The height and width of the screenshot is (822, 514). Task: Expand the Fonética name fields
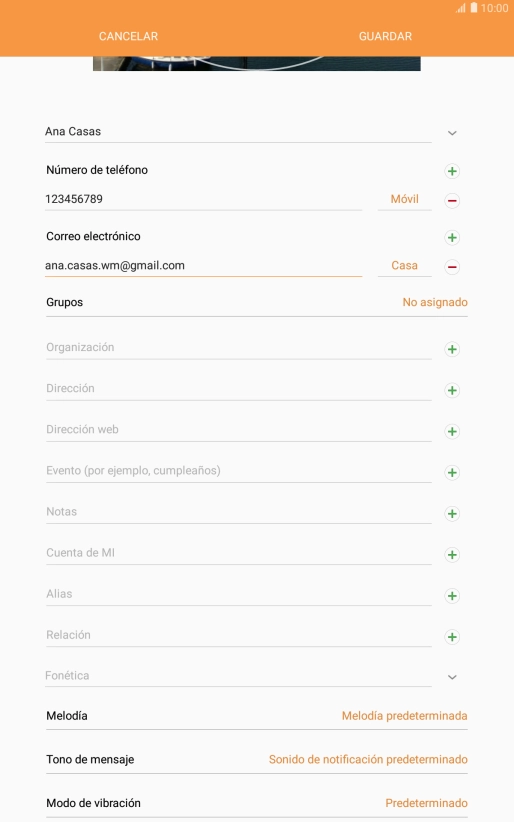point(452,677)
